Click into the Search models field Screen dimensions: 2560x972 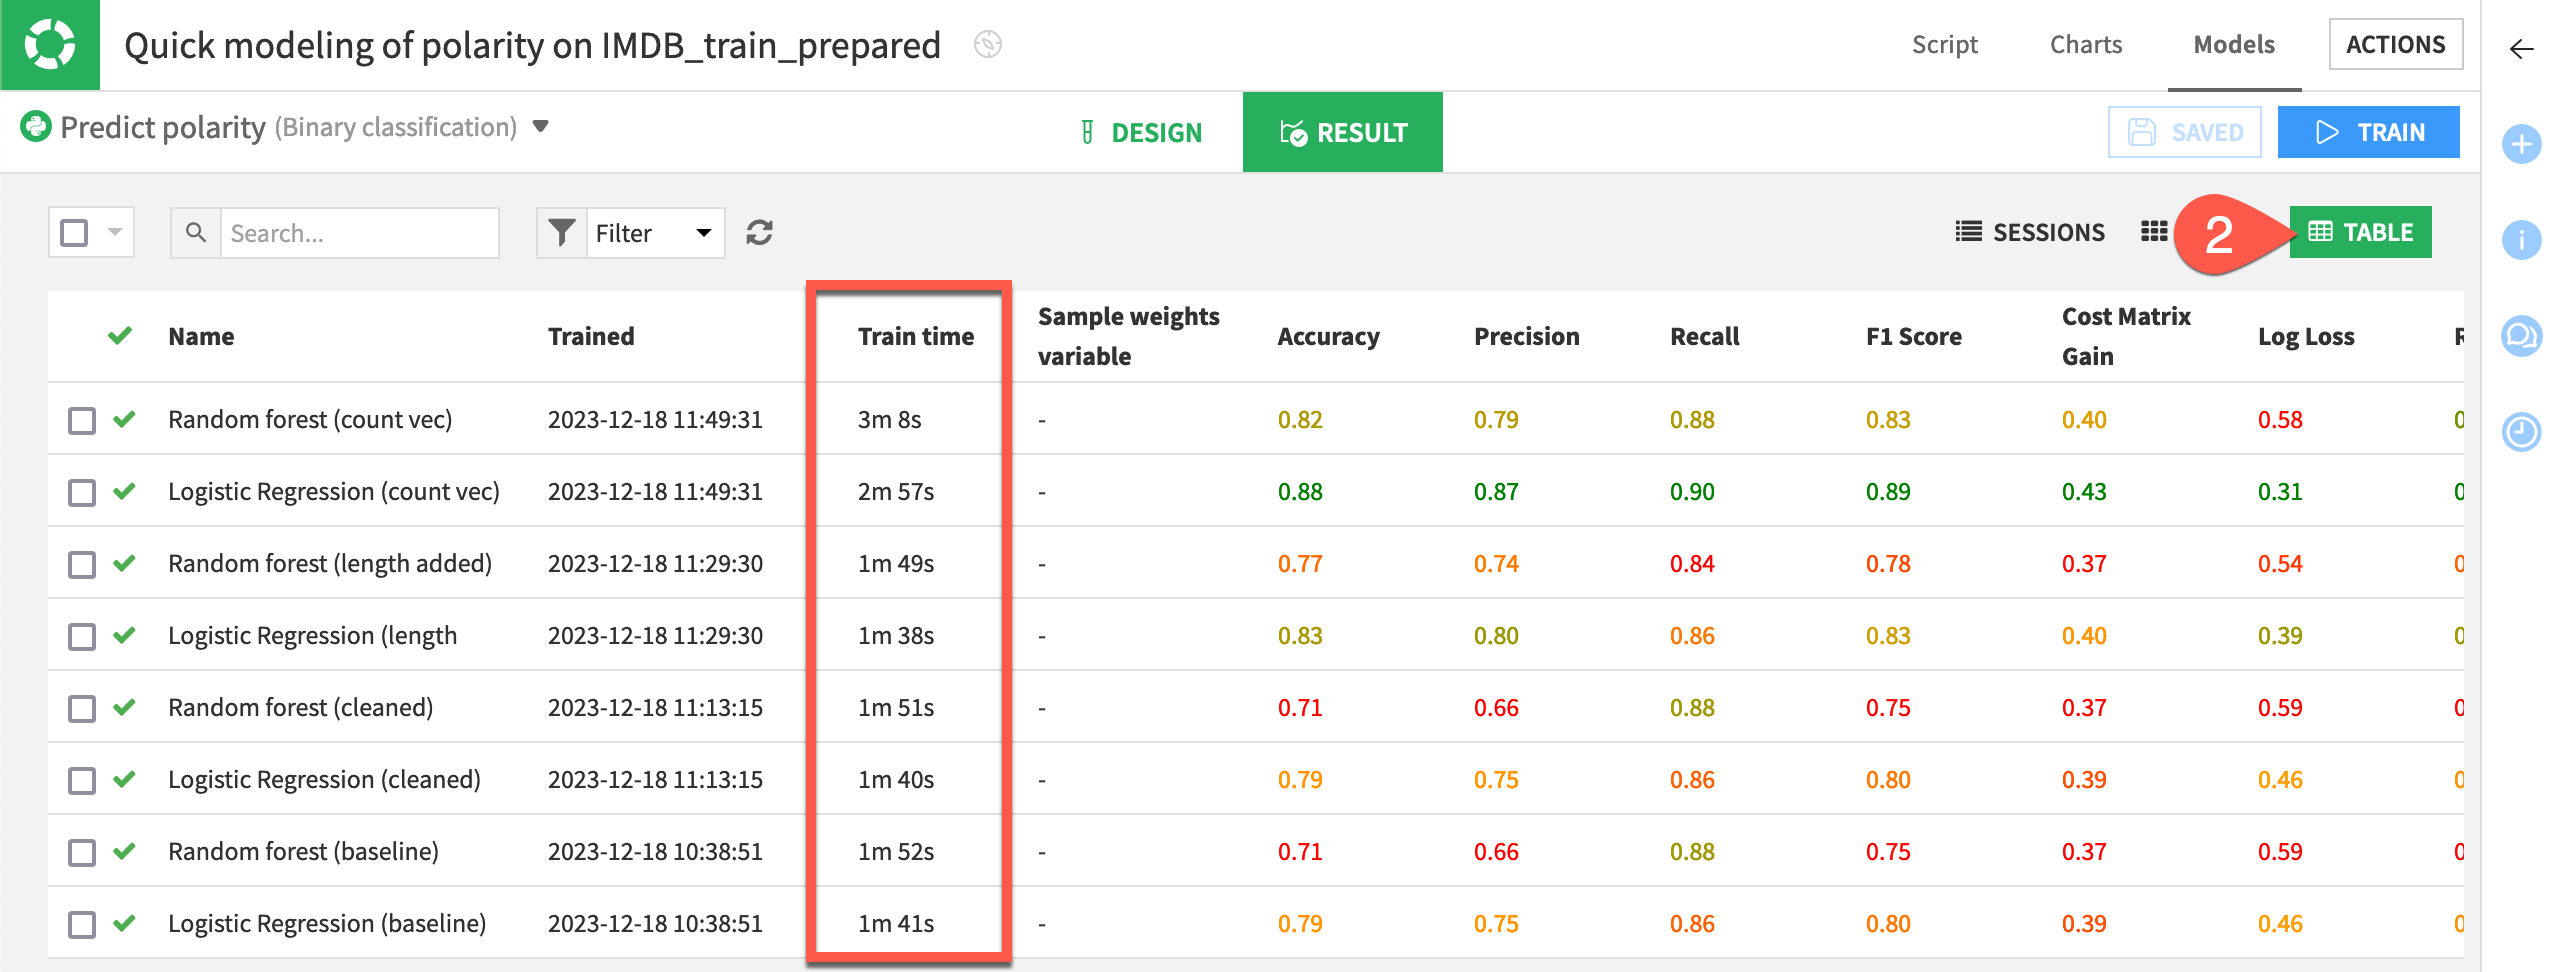[x=359, y=233]
